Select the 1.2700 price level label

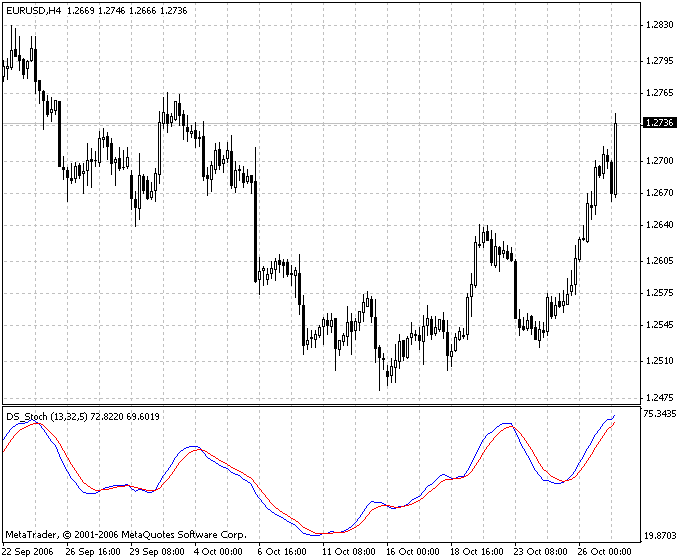click(659, 160)
